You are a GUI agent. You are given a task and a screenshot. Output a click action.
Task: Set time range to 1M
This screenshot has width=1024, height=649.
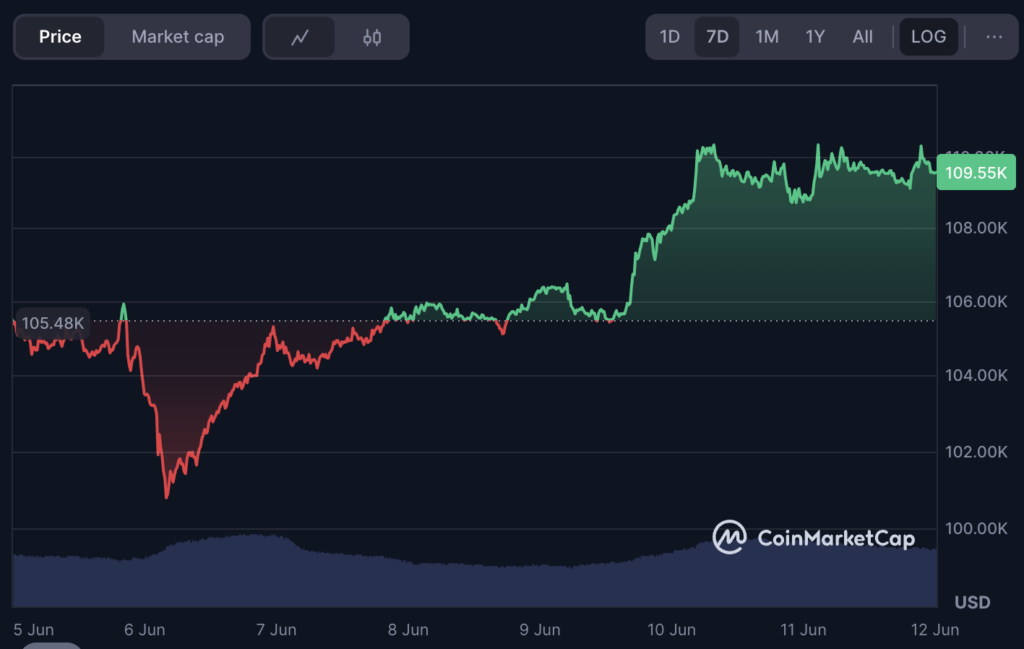coord(767,37)
